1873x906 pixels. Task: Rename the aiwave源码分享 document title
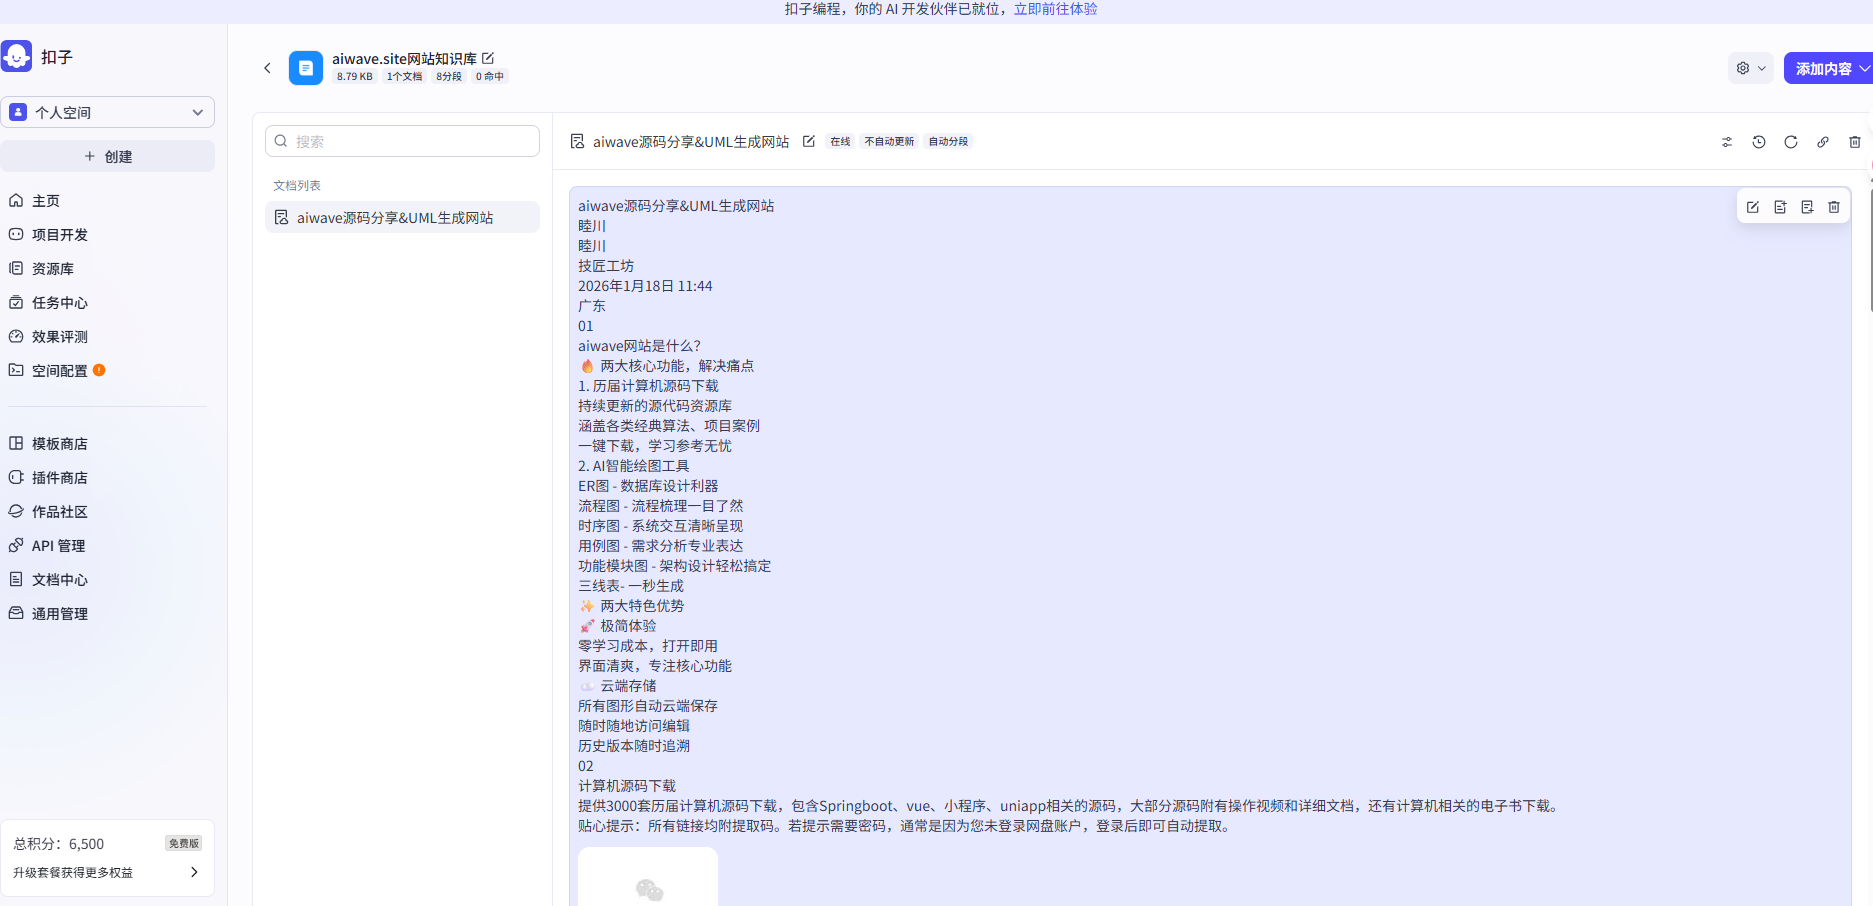coord(809,142)
